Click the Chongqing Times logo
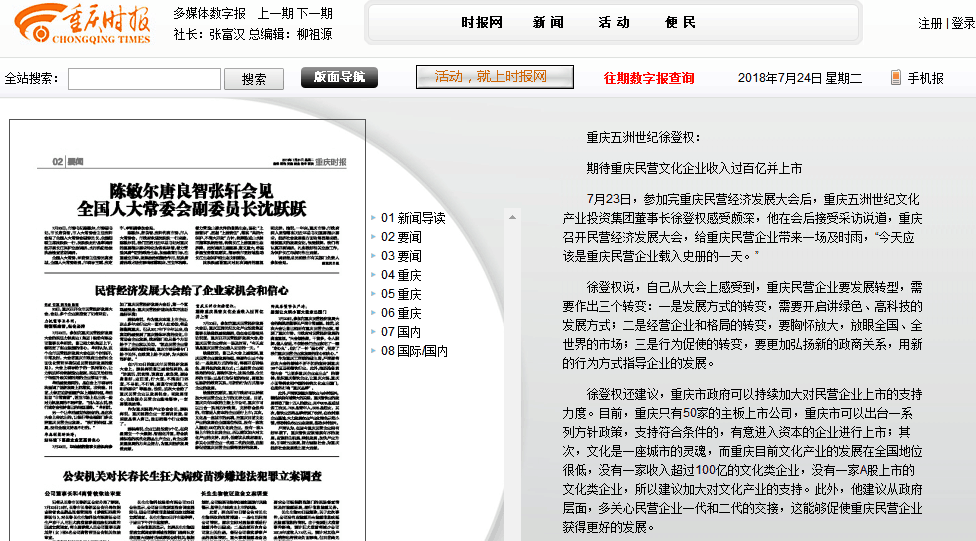This screenshot has width=976, height=541. 83,23
